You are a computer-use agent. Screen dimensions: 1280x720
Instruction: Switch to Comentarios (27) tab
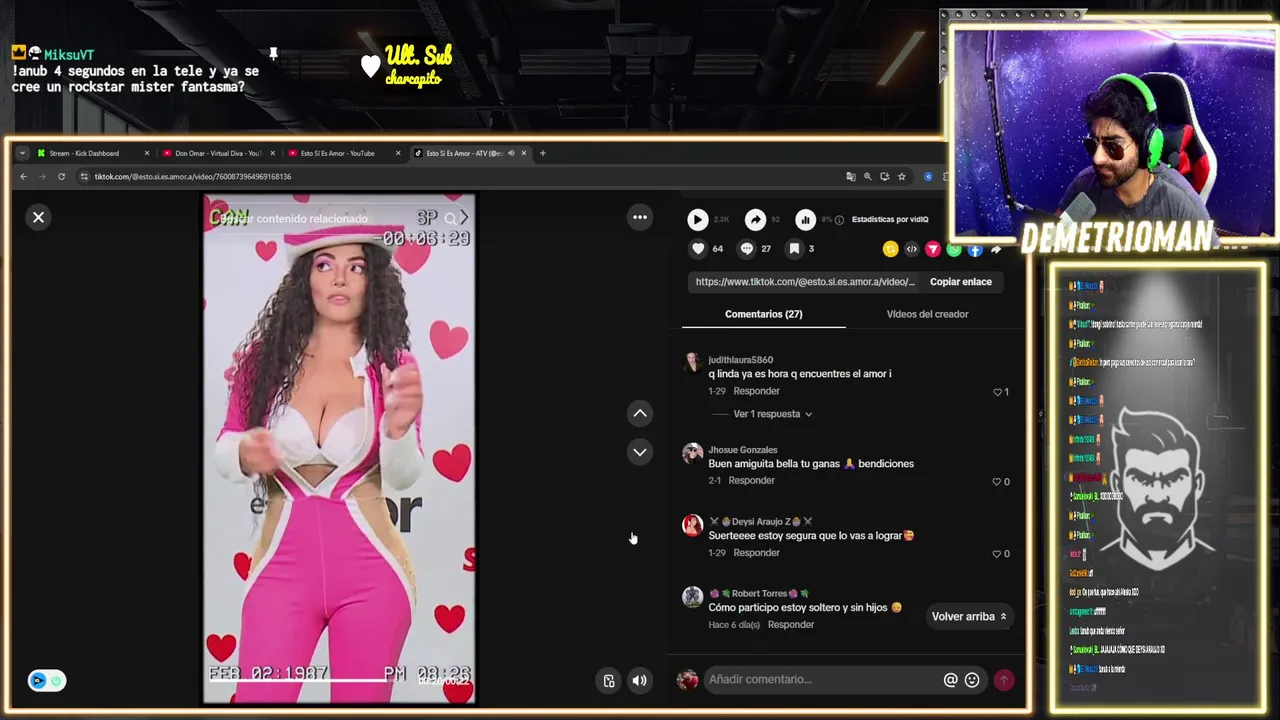(763, 314)
